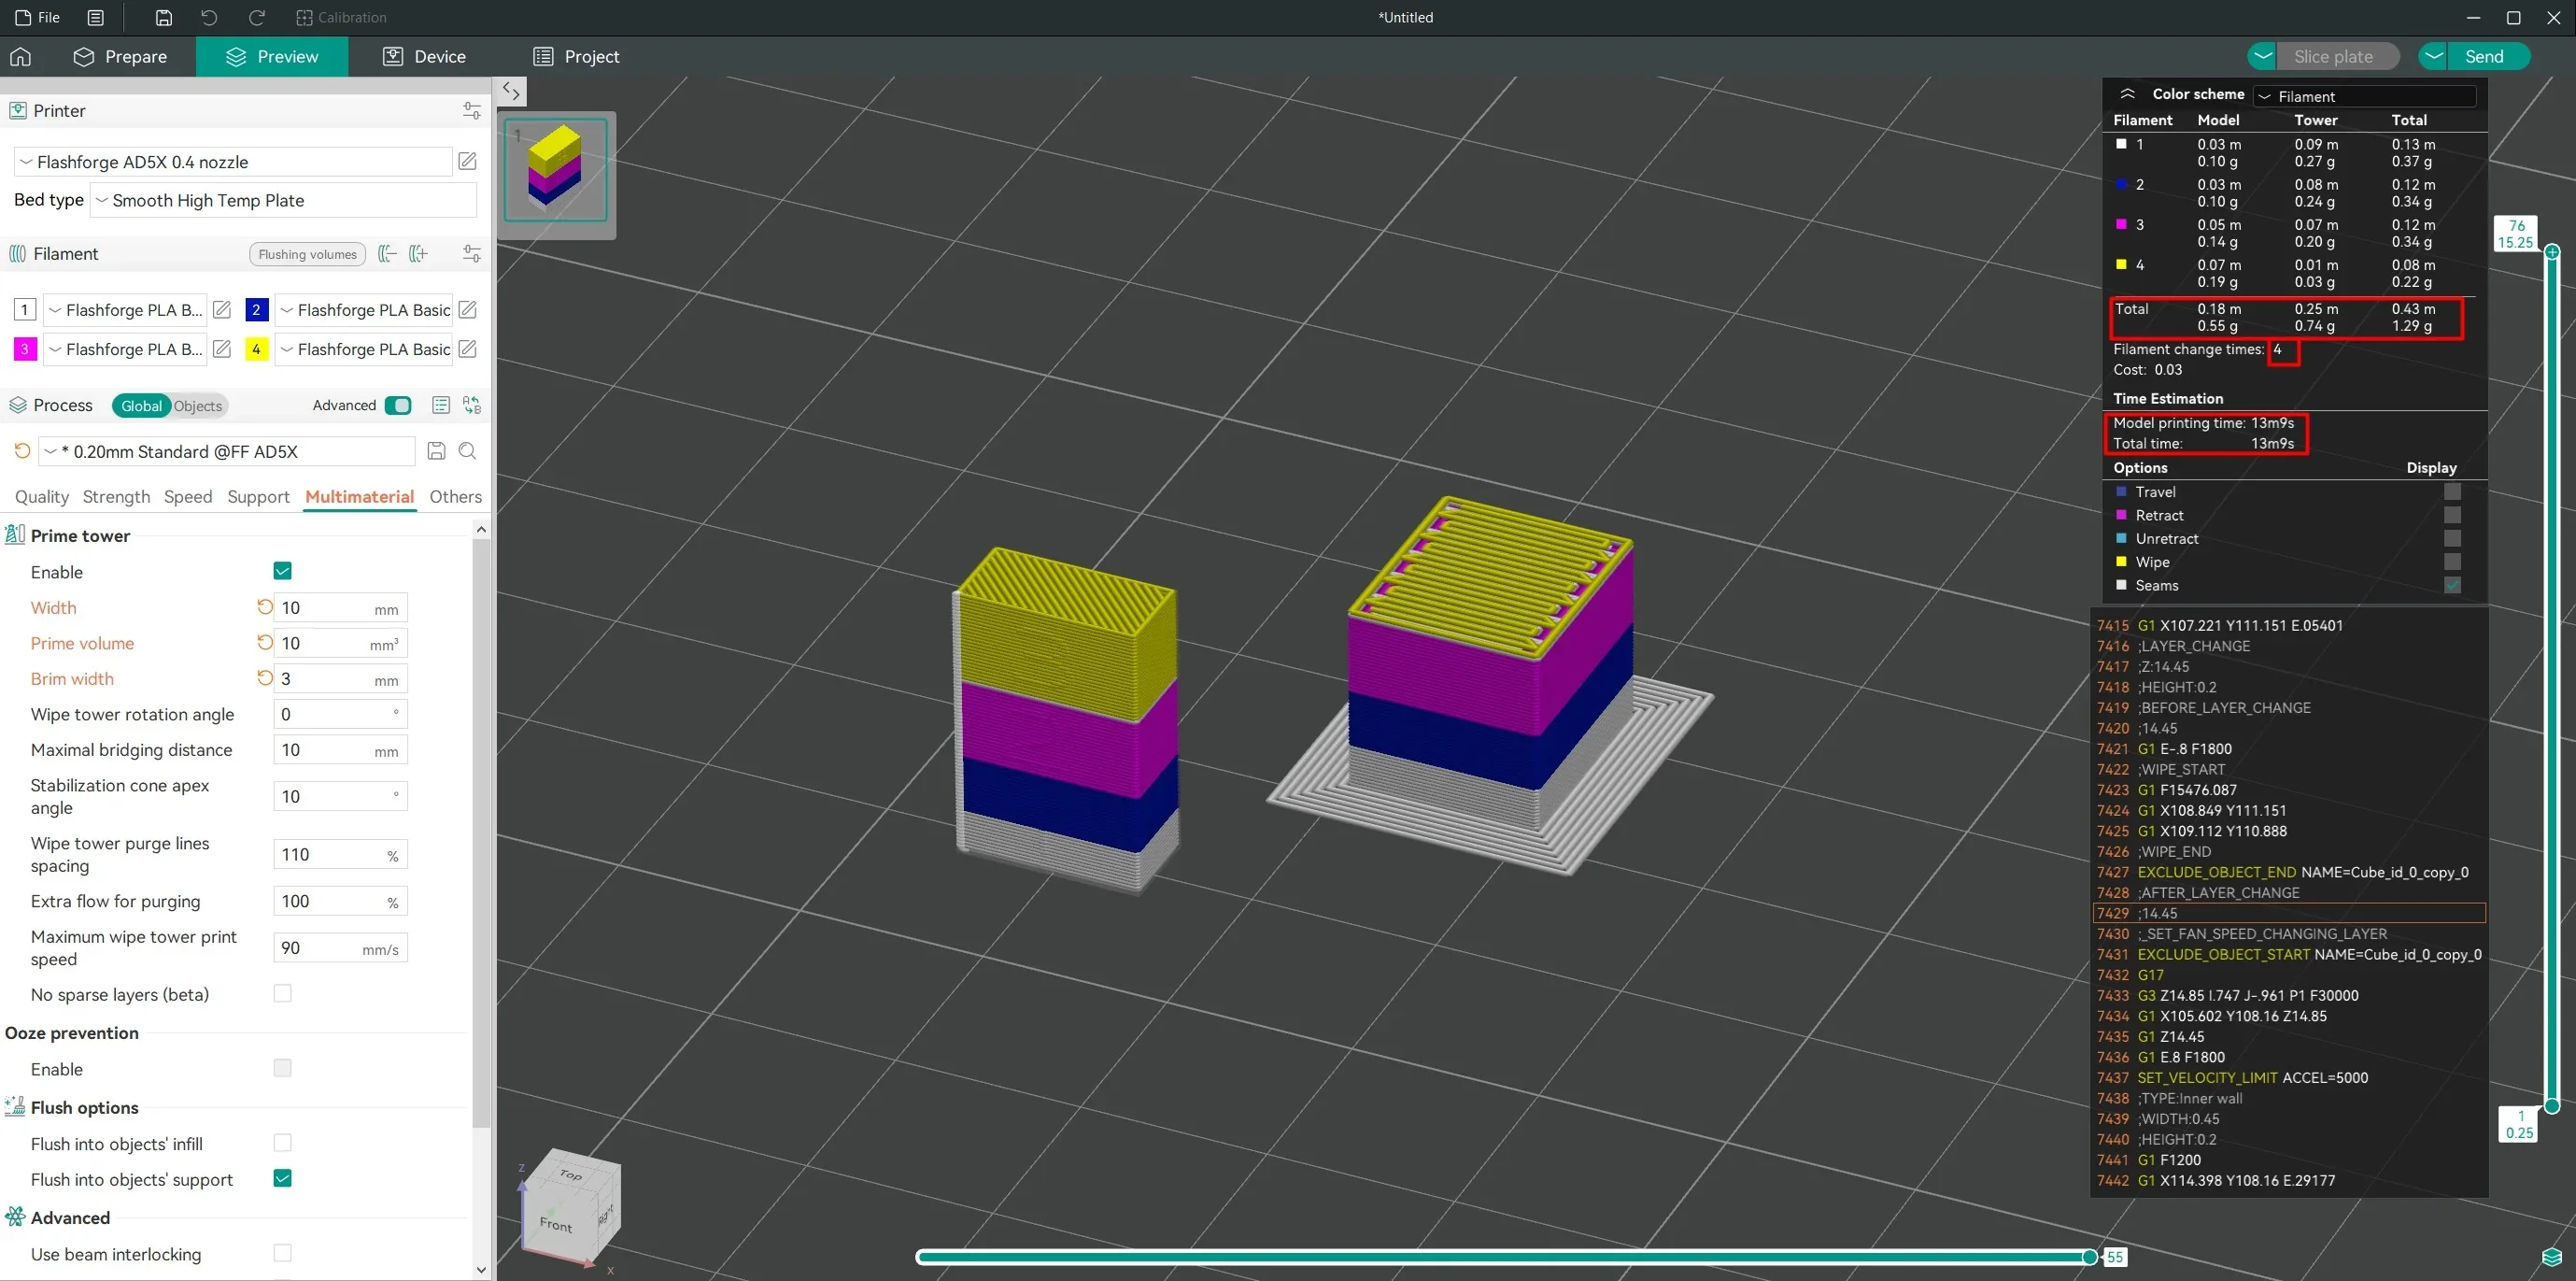Change the Color scheme from Filament
This screenshot has width=2576, height=1281.
click(2364, 95)
